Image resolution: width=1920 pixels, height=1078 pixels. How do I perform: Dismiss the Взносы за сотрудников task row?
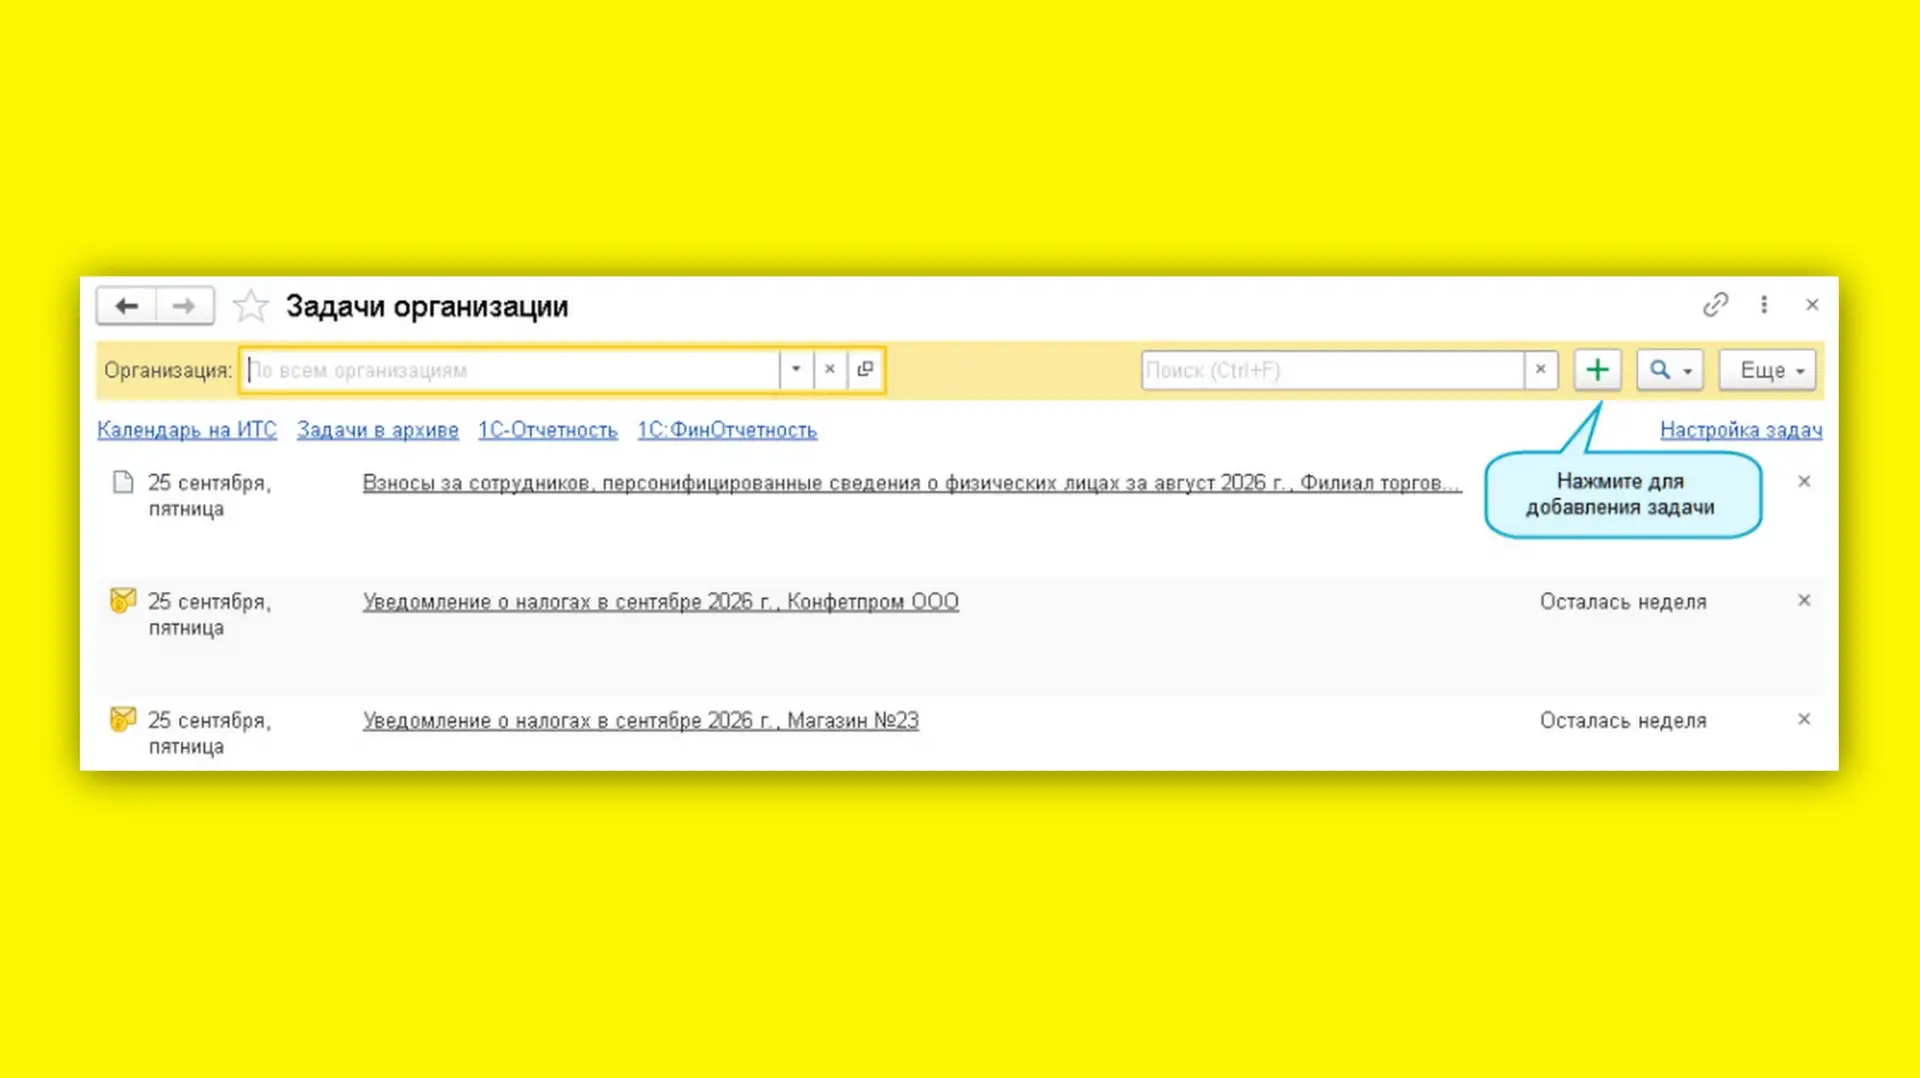1804,482
